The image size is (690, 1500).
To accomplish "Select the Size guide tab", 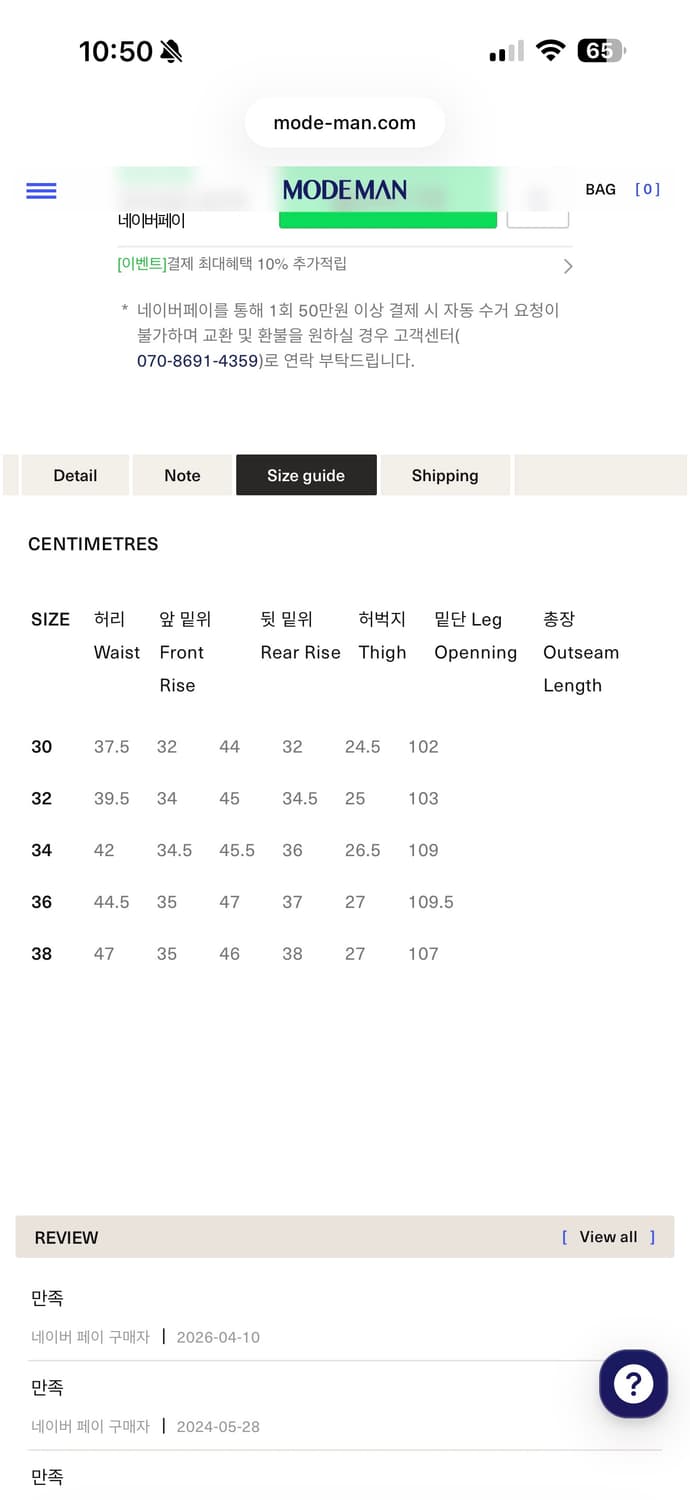I will point(306,475).
